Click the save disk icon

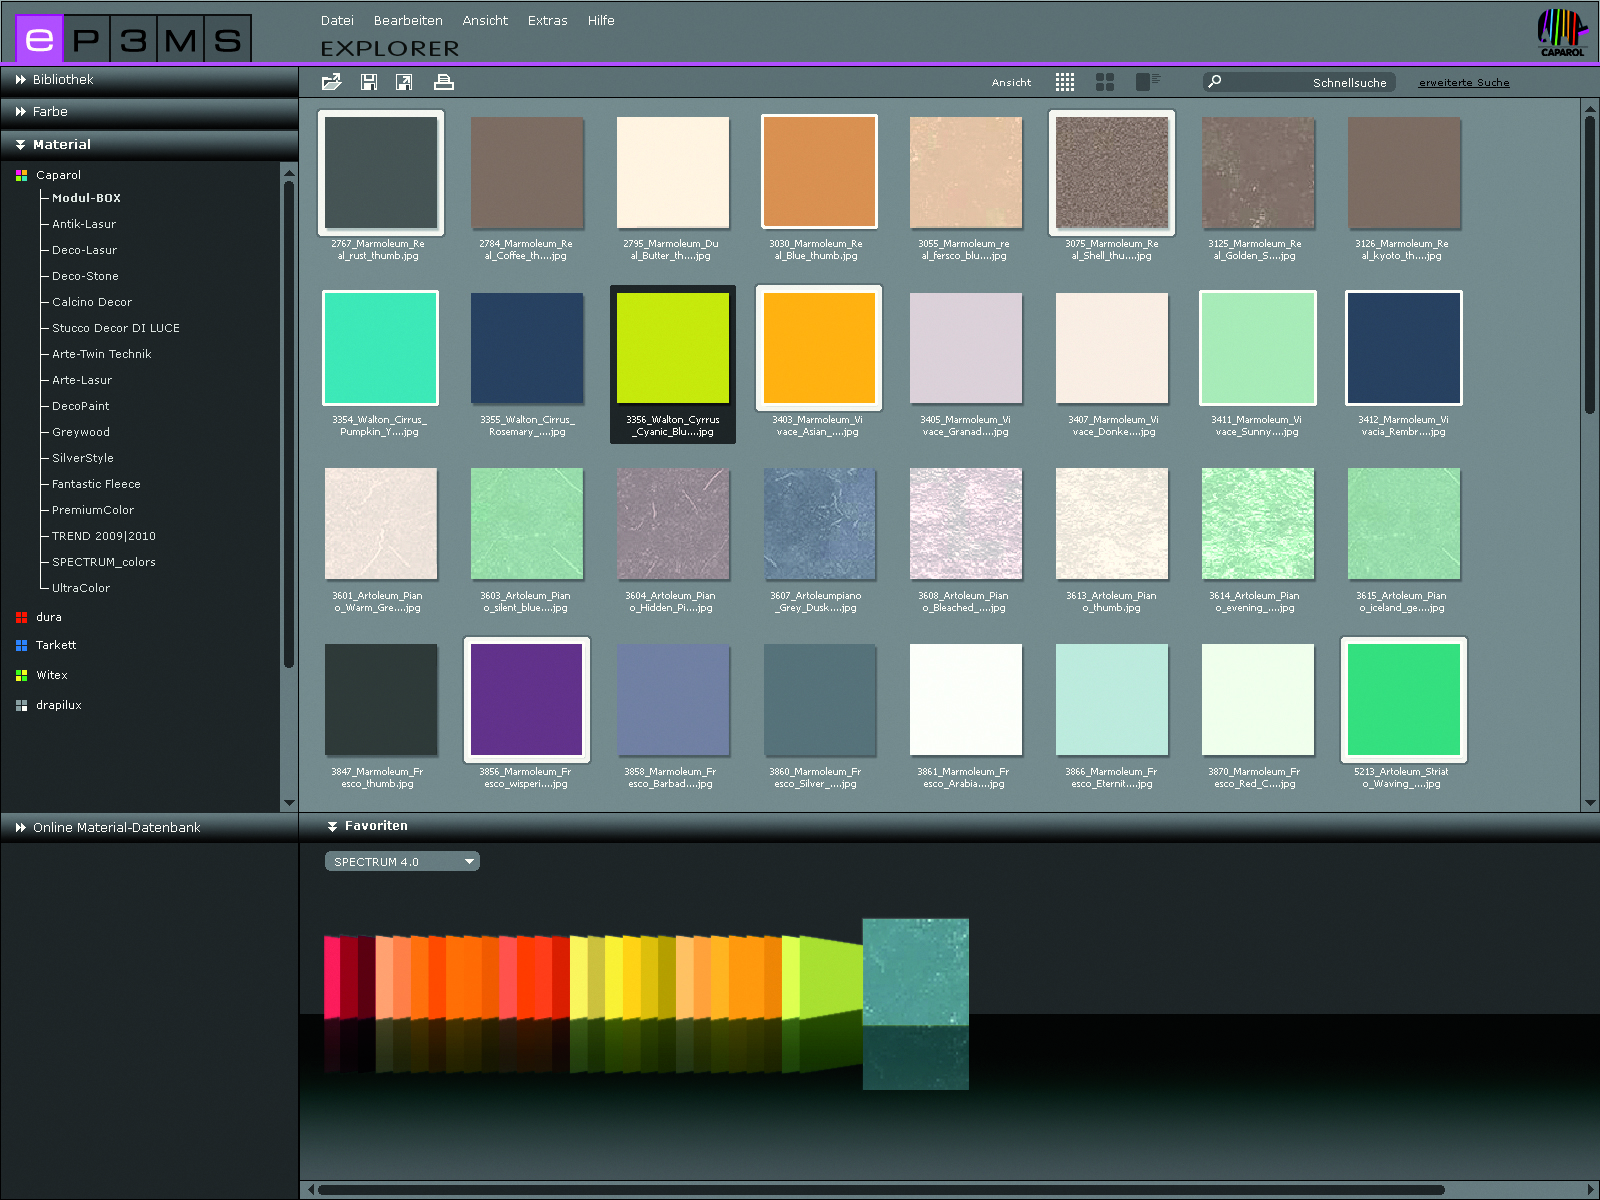coord(369,82)
